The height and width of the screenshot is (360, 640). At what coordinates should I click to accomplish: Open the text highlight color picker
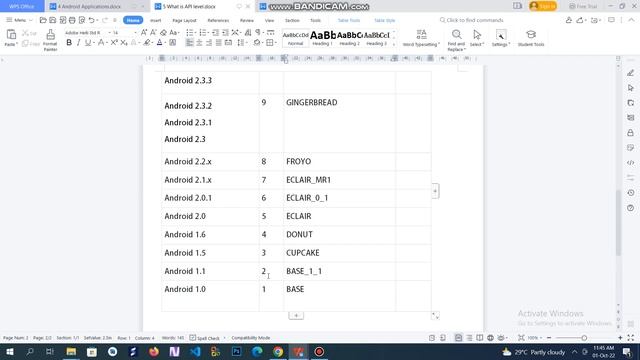152,42
